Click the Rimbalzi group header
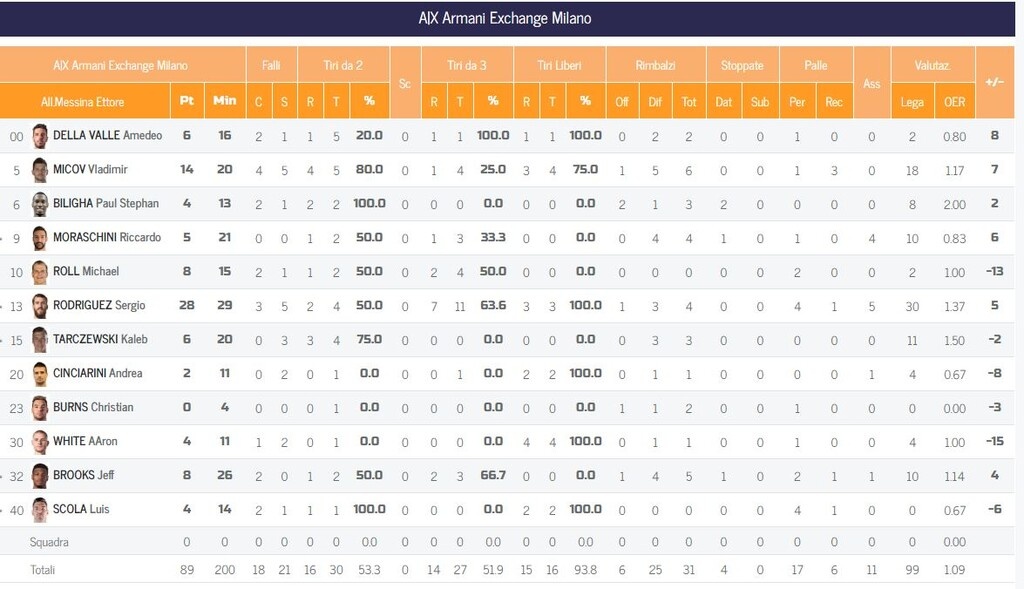This screenshot has width=1024, height=589. click(x=655, y=65)
